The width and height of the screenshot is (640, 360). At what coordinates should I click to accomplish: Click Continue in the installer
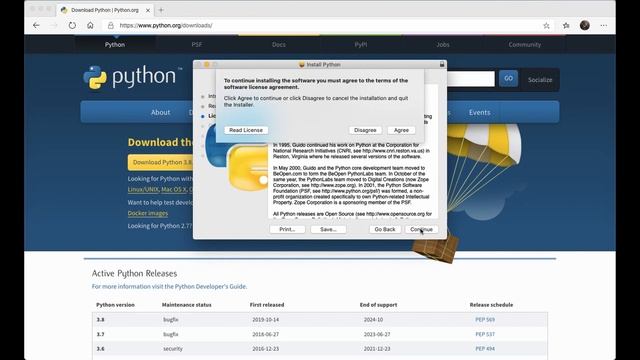(x=421, y=229)
